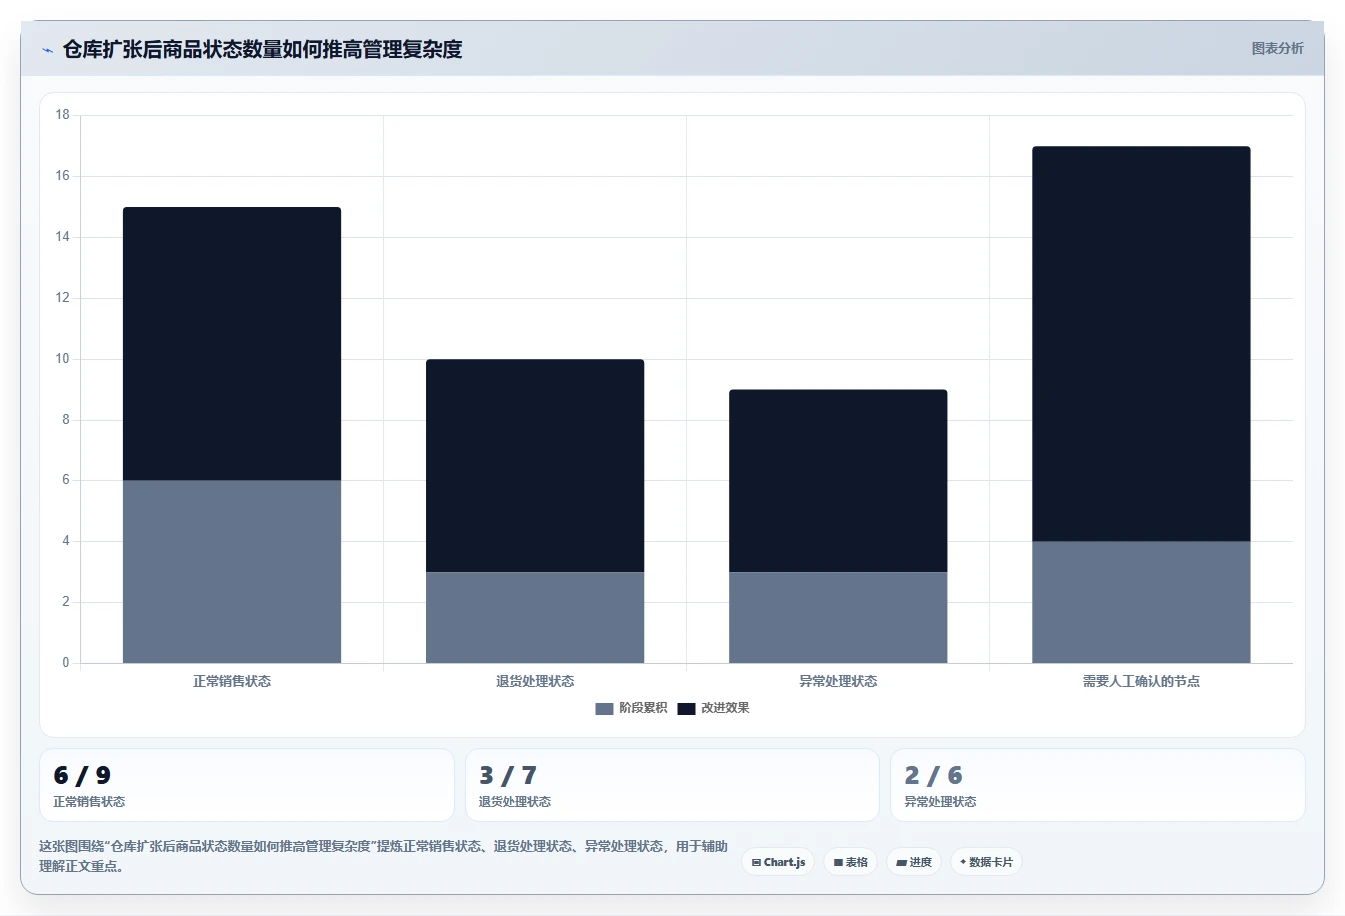This screenshot has height=916, width=1345.
Task: Click the 退货处理状态 x-axis label
Action: 535,681
